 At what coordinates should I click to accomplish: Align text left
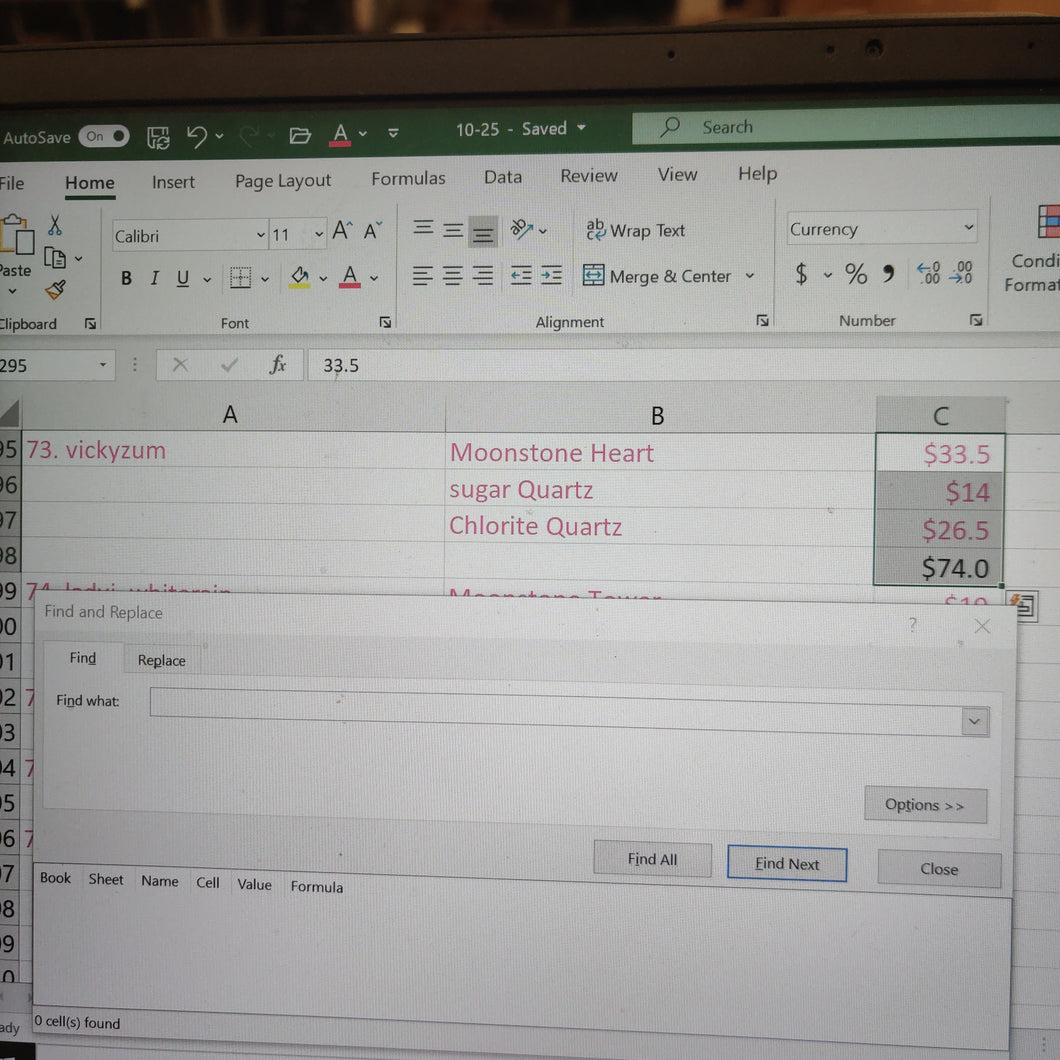click(x=423, y=276)
